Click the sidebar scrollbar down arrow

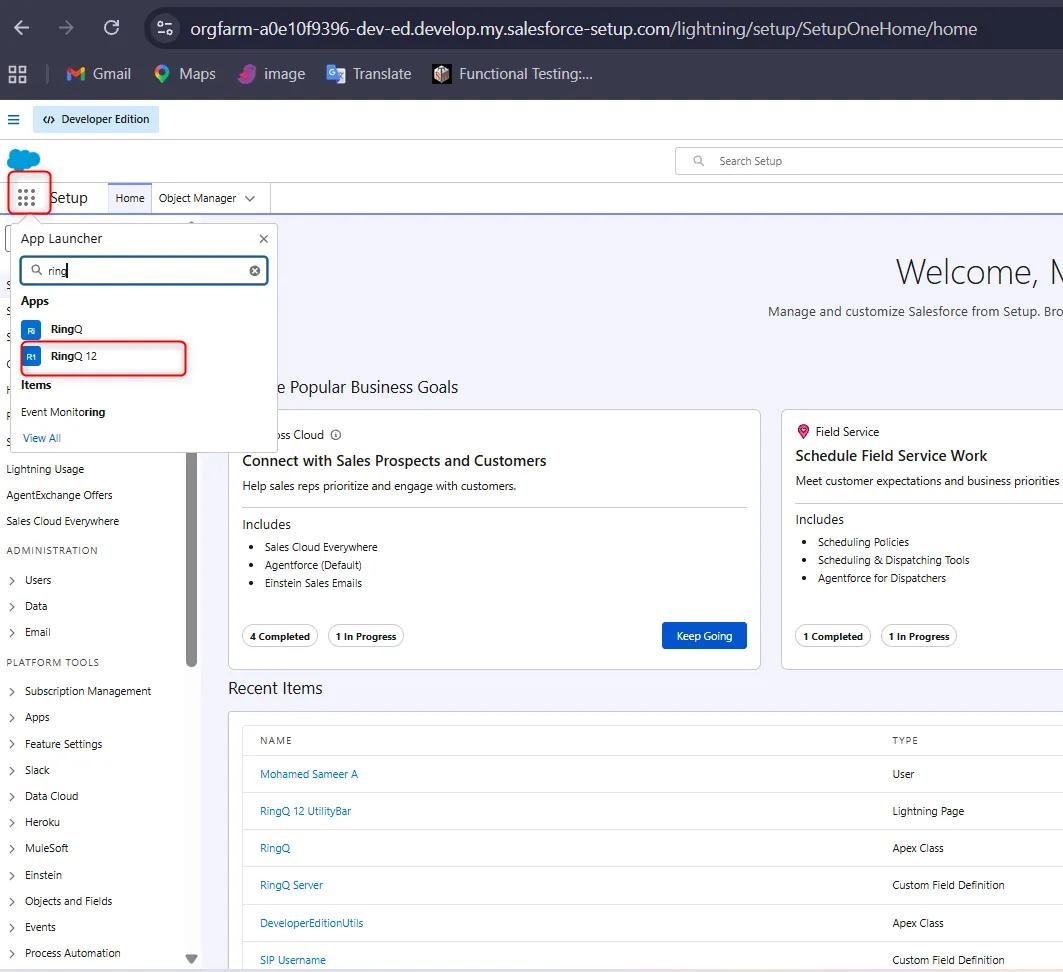[x=191, y=958]
